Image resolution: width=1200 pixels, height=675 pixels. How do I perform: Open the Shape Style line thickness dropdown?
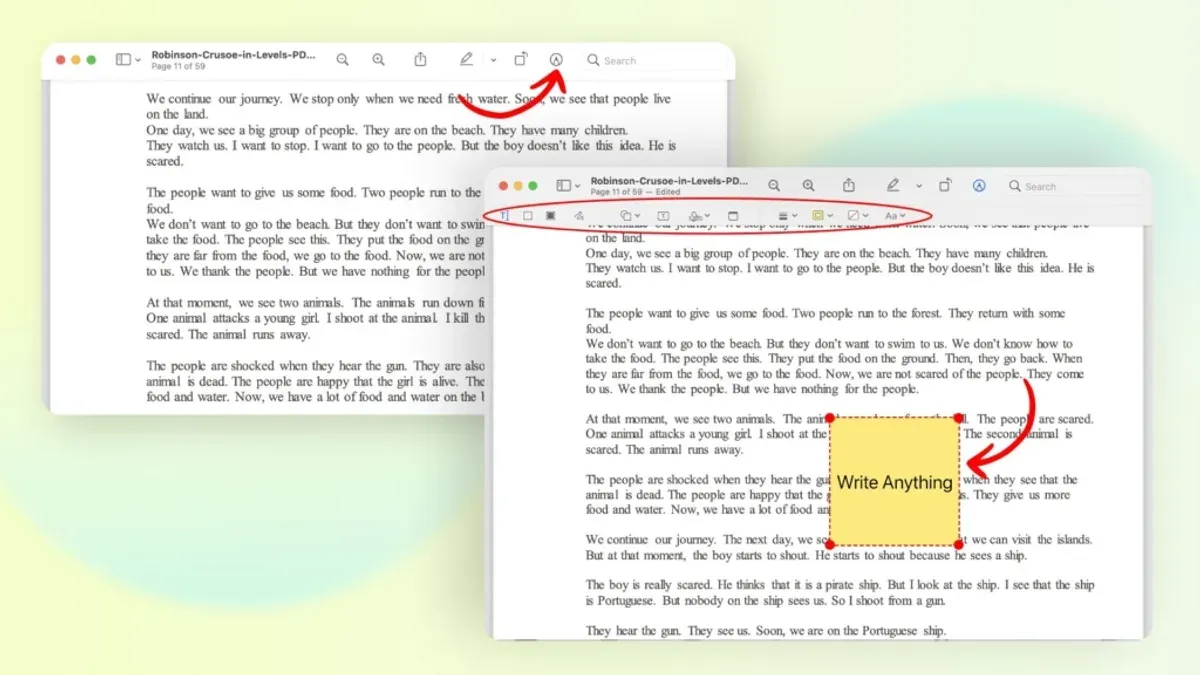(788, 215)
